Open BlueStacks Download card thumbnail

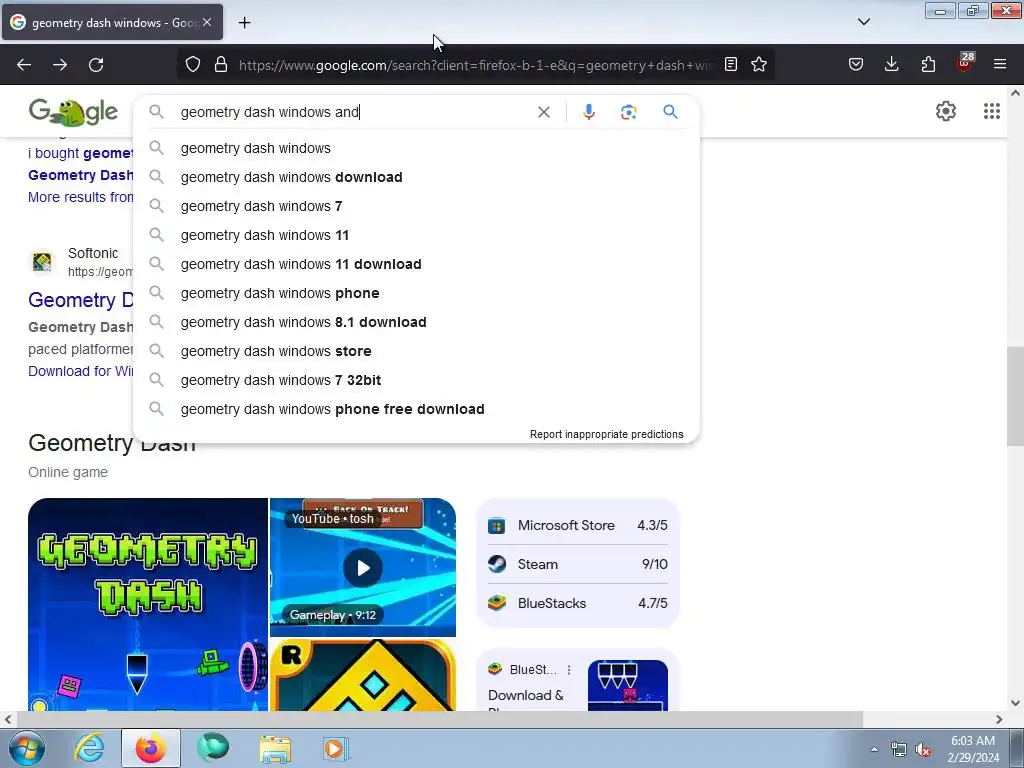[628, 685]
